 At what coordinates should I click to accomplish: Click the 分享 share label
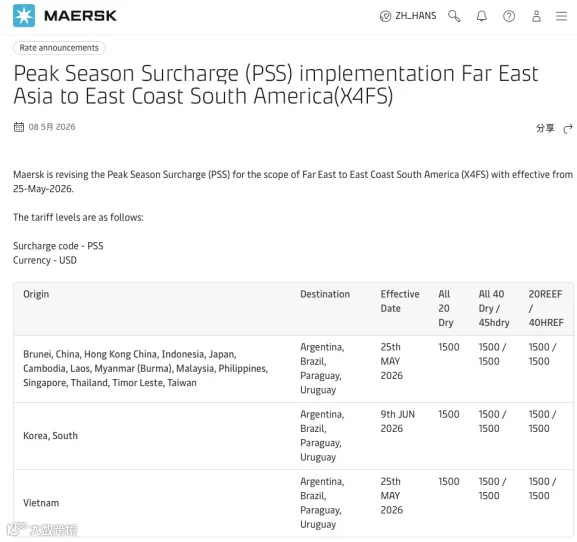coord(545,128)
